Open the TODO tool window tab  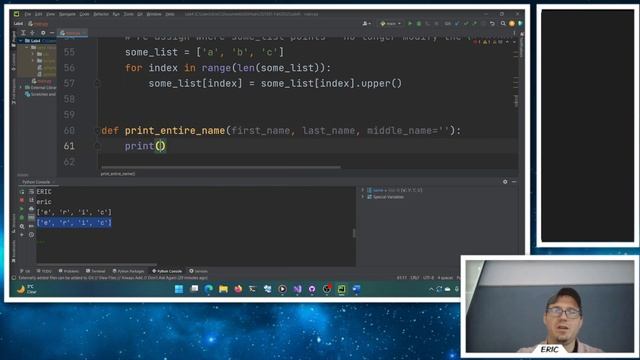point(44,271)
